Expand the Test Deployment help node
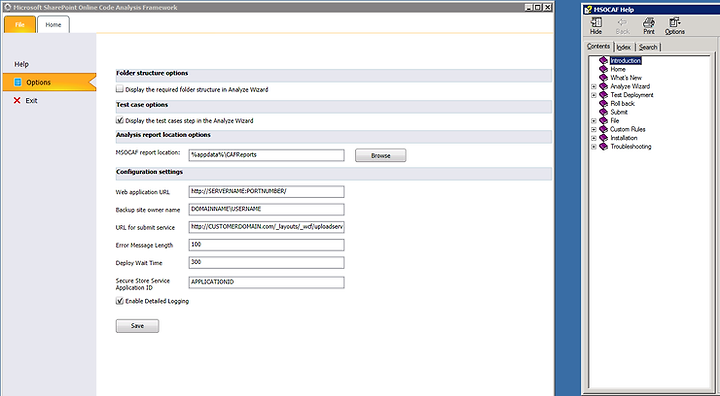The height and width of the screenshot is (396, 720). click(x=594, y=95)
